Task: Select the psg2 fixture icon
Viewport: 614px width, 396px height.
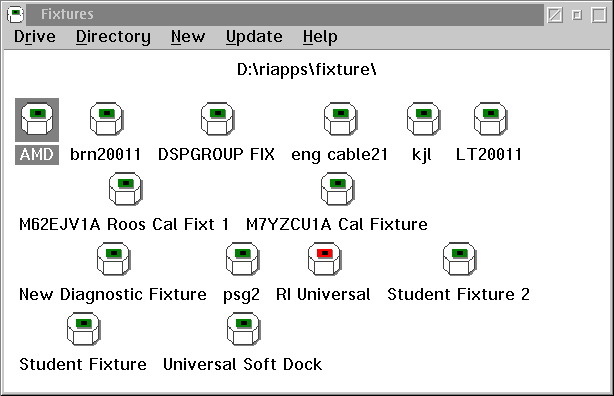Action: (242, 259)
